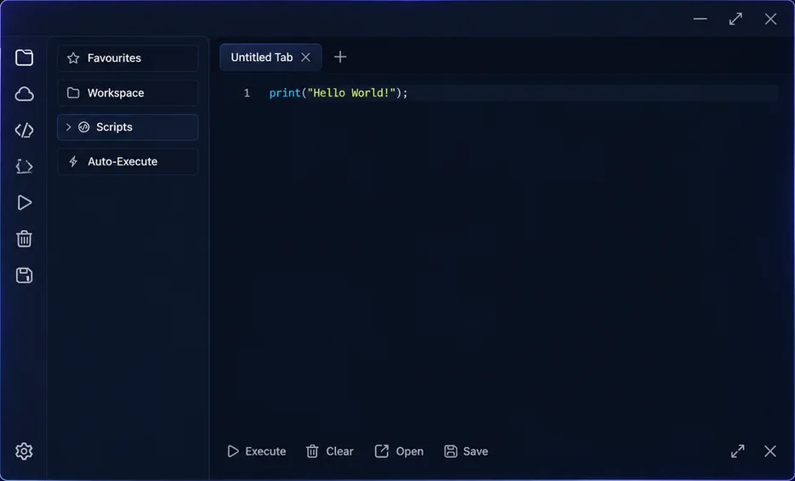Click the Save button
The image size is (795, 481).
pyautogui.click(x=466, y=451)
